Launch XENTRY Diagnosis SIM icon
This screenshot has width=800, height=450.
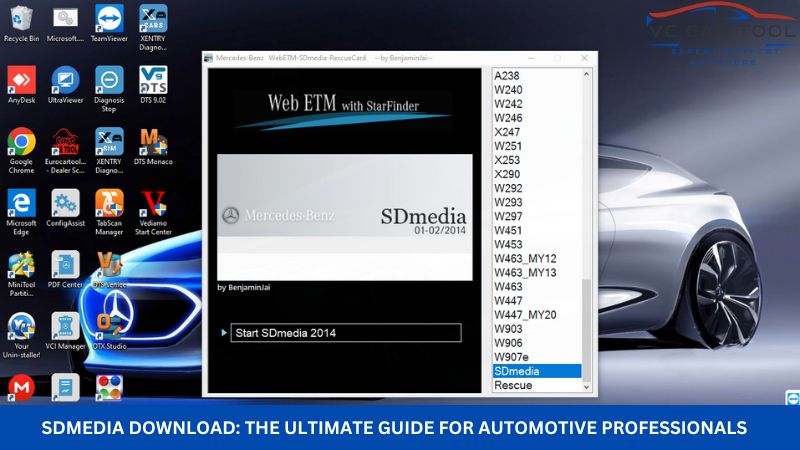click(x=109, y=151)
